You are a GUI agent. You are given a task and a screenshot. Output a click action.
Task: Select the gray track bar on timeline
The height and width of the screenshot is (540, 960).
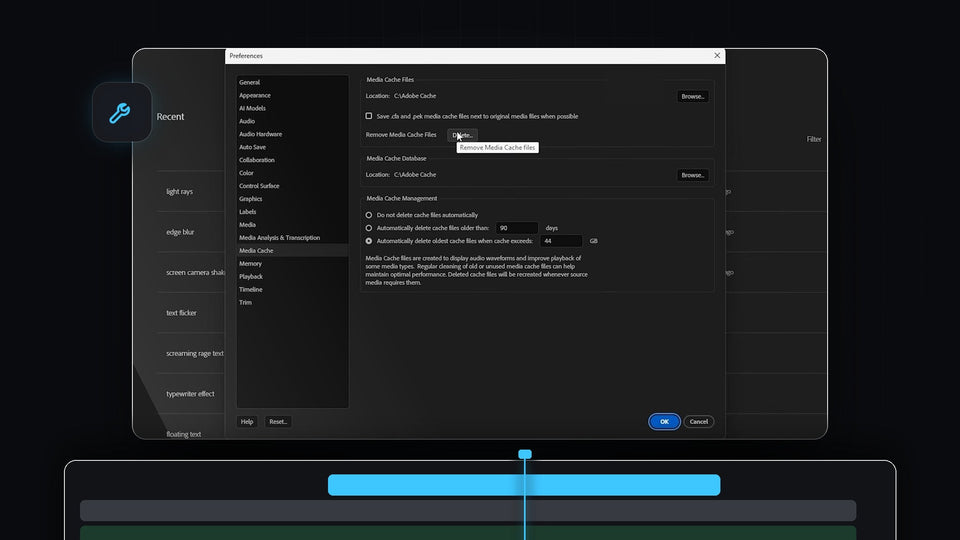click(x=468, y=511)
